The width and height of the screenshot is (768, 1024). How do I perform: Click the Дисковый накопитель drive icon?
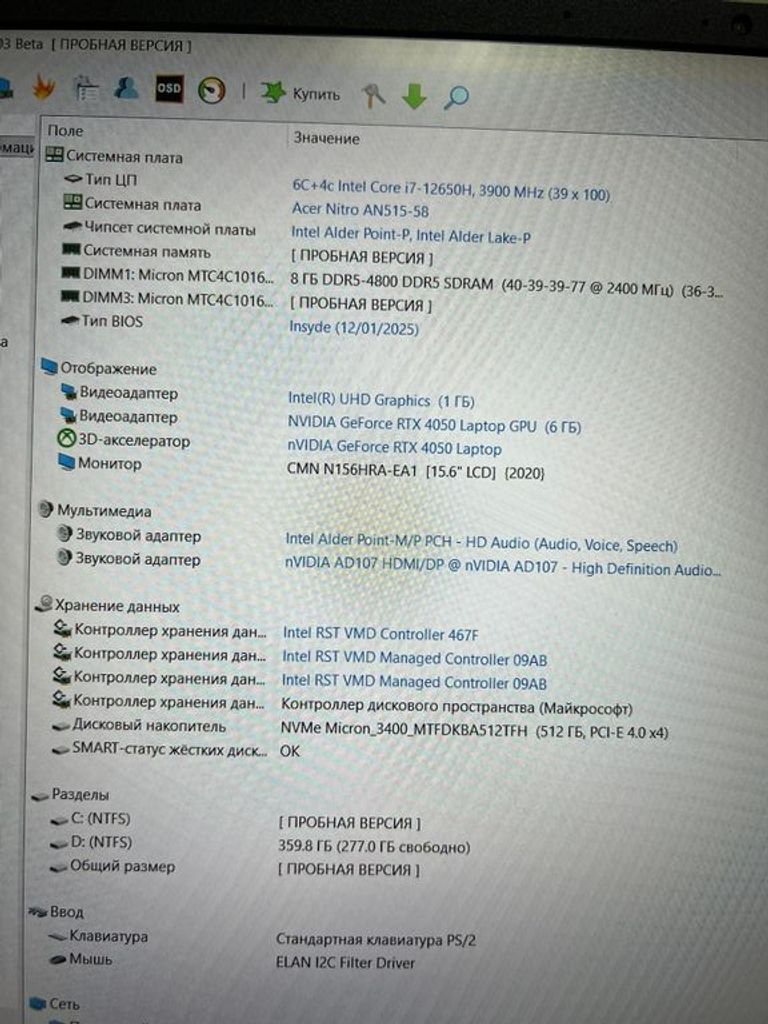[61, 726]
